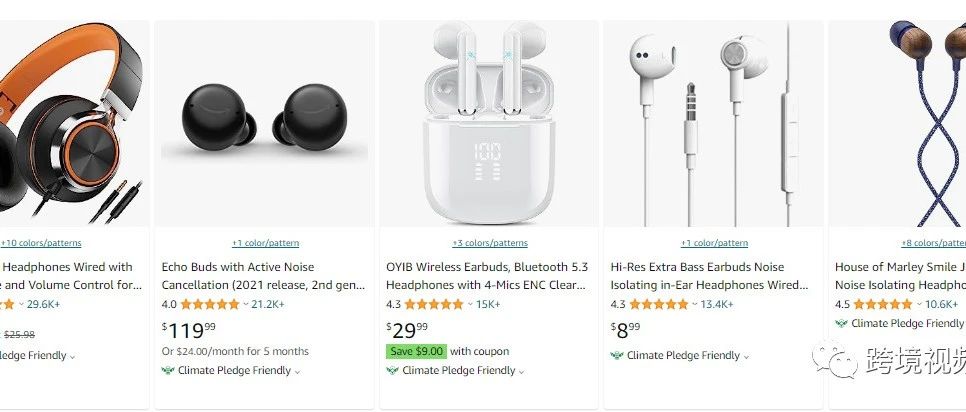966x412 pixels.
Task: Open the Hi-Res wired white earbuds image
Action: click(713, 124)
